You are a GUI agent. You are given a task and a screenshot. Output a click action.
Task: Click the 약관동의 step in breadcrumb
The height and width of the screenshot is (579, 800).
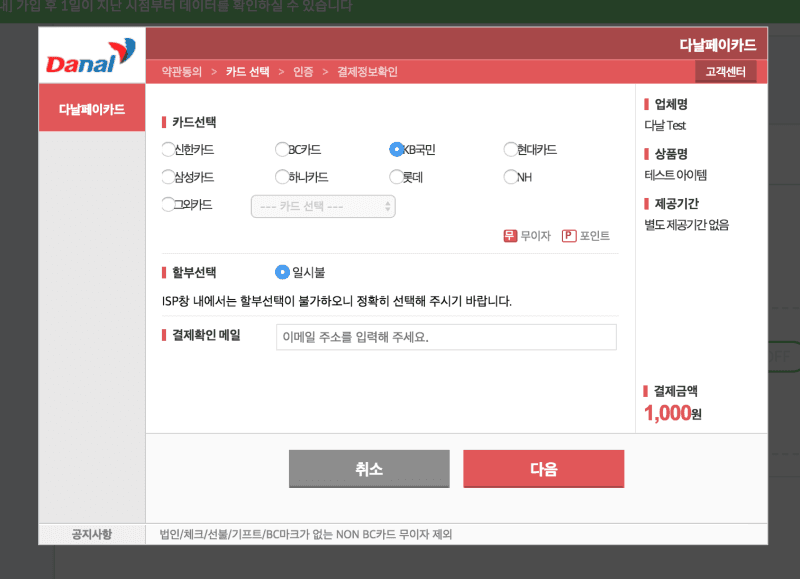[x=182, y=71]
